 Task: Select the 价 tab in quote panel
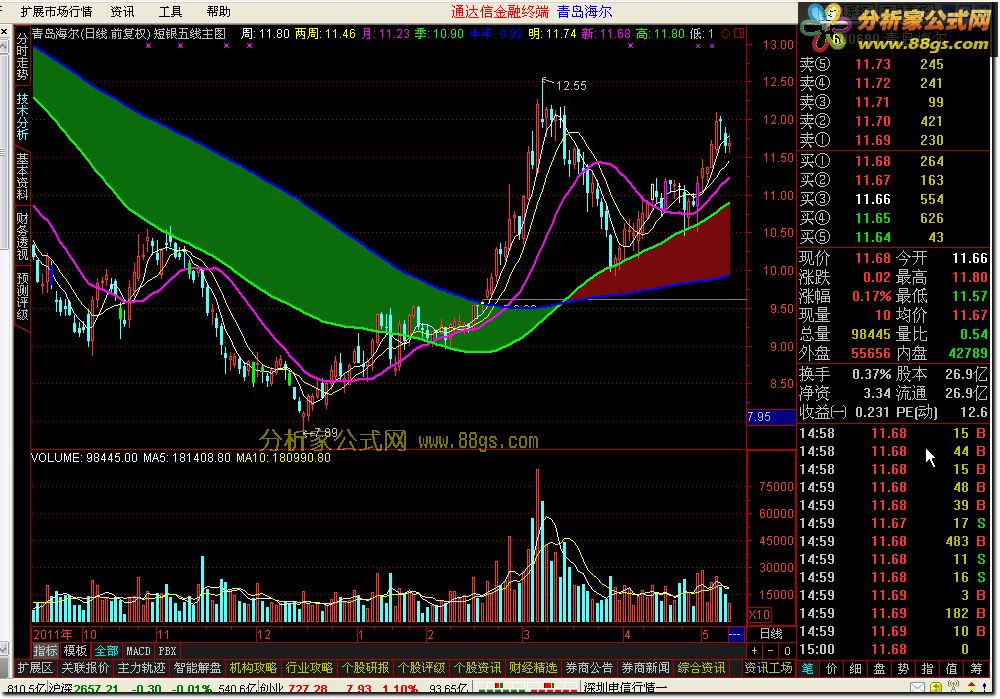point(832,668)
